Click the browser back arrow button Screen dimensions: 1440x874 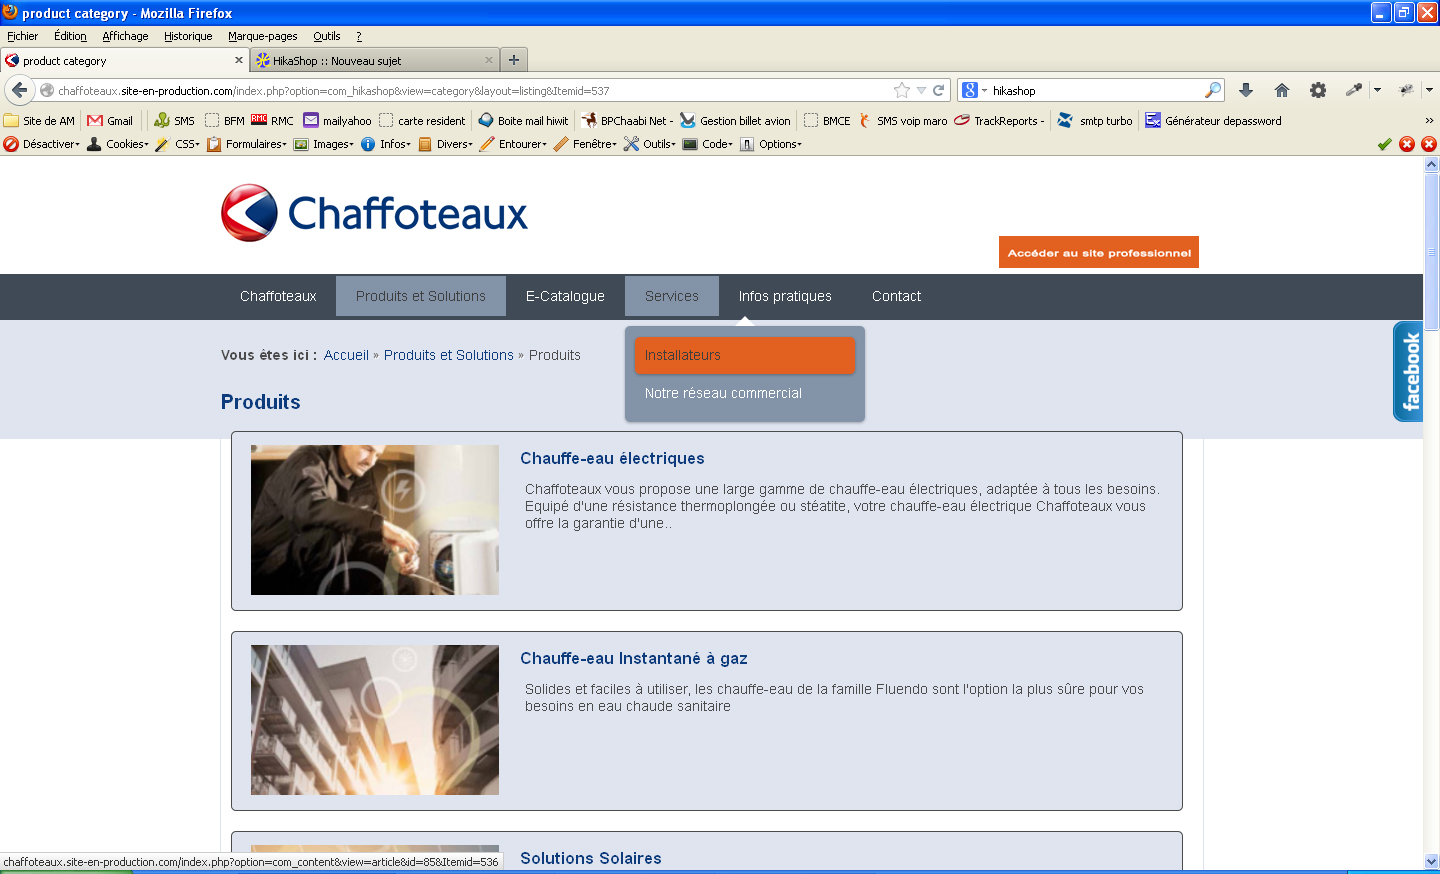pyautogui.click(x=19, y=90)
